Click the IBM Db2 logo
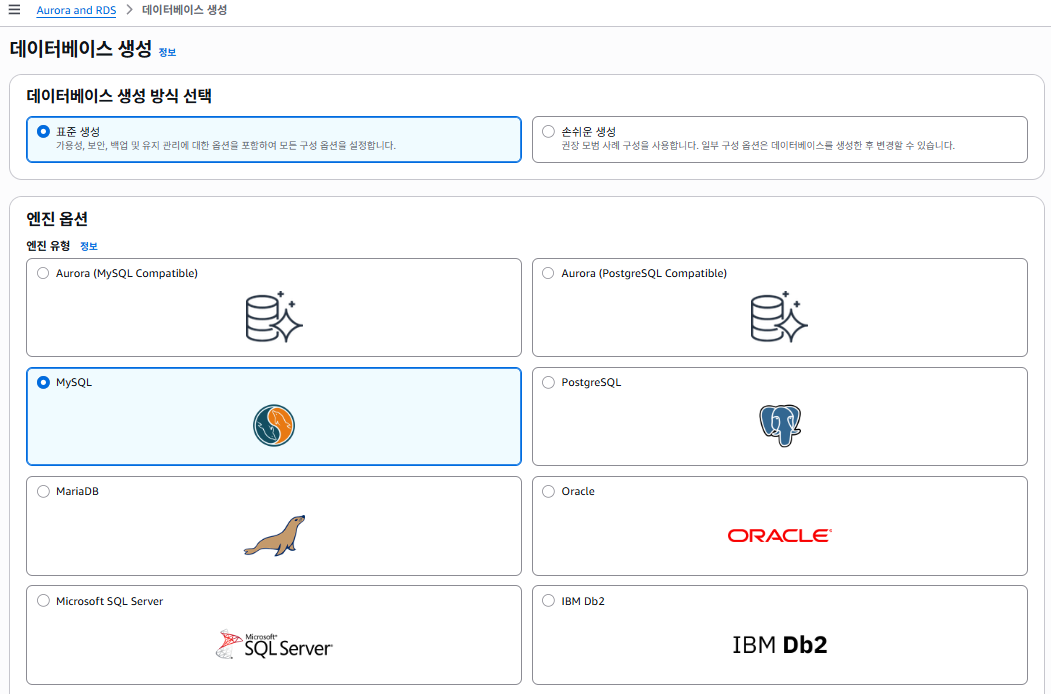Screen dimensions: 1051x694 pos(780,645)
